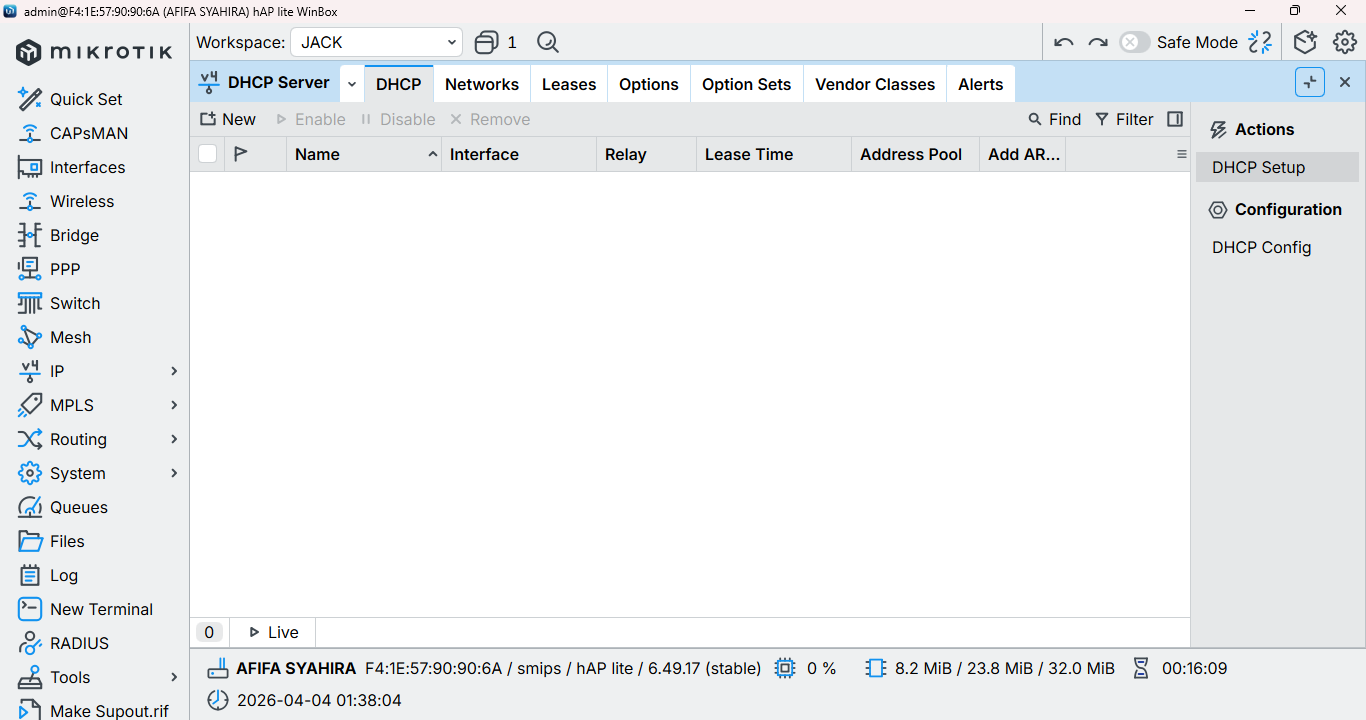Toggle the column layout icon next to Filter
The height and width of the screenshot is (720, 1366).
click(x=1175, y=119)
